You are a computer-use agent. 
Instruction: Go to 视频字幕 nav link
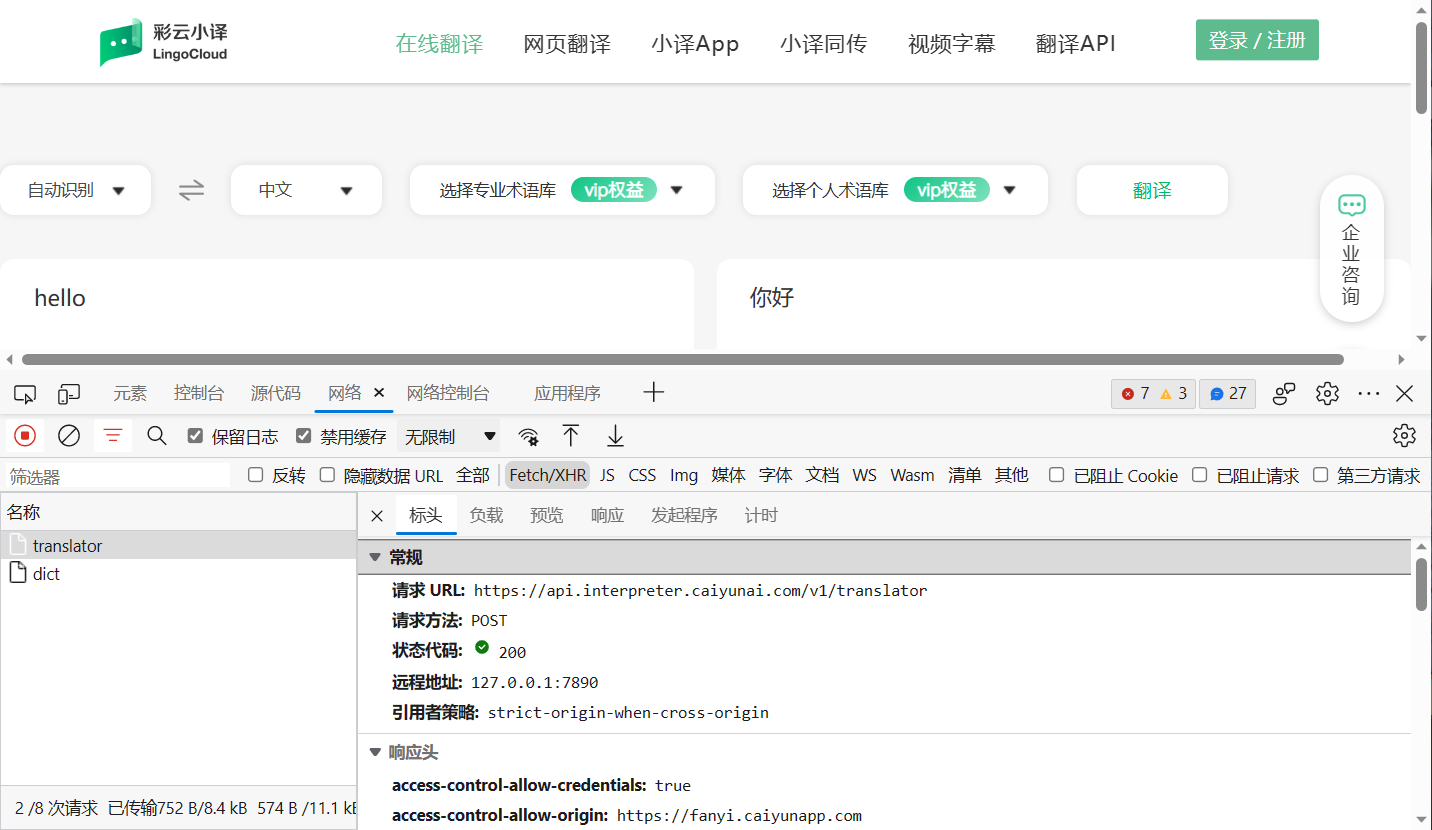click(x=951, y=44)
